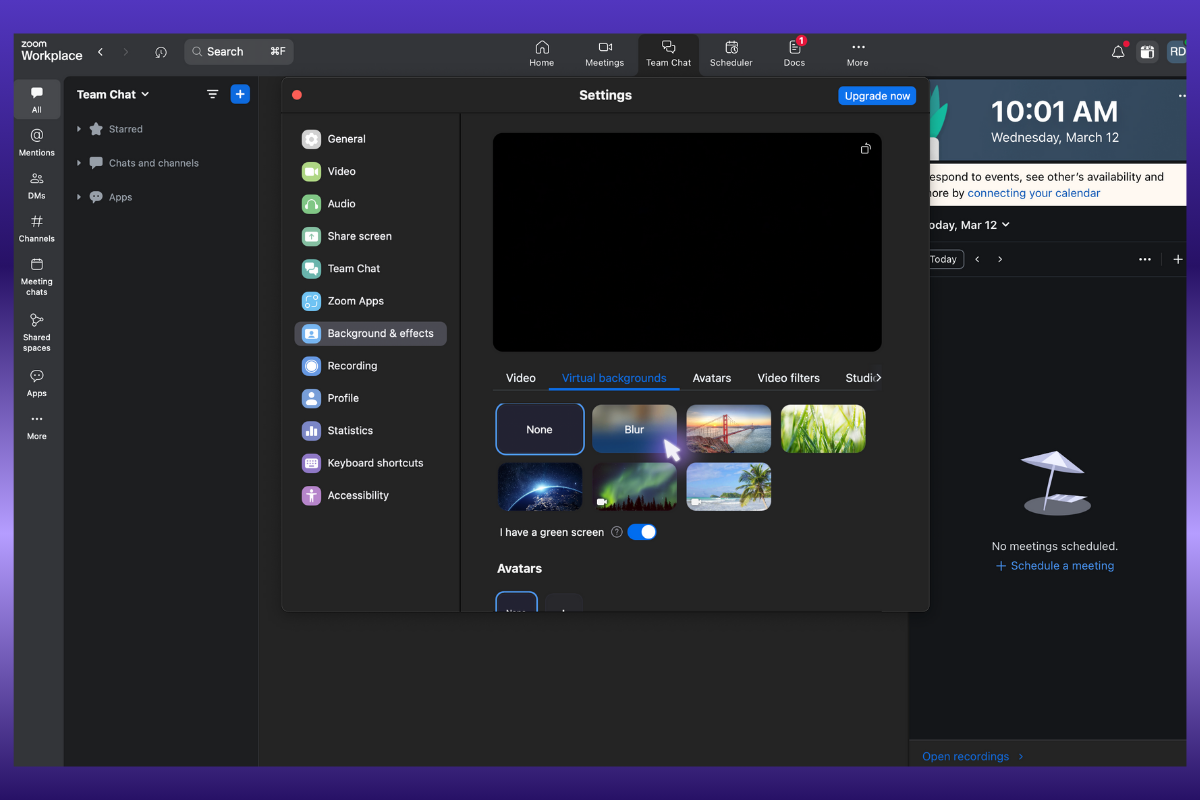Screen dimensions: 1200x800
Task: Select the Earth from space background
Action: click(x=540, y=487)
